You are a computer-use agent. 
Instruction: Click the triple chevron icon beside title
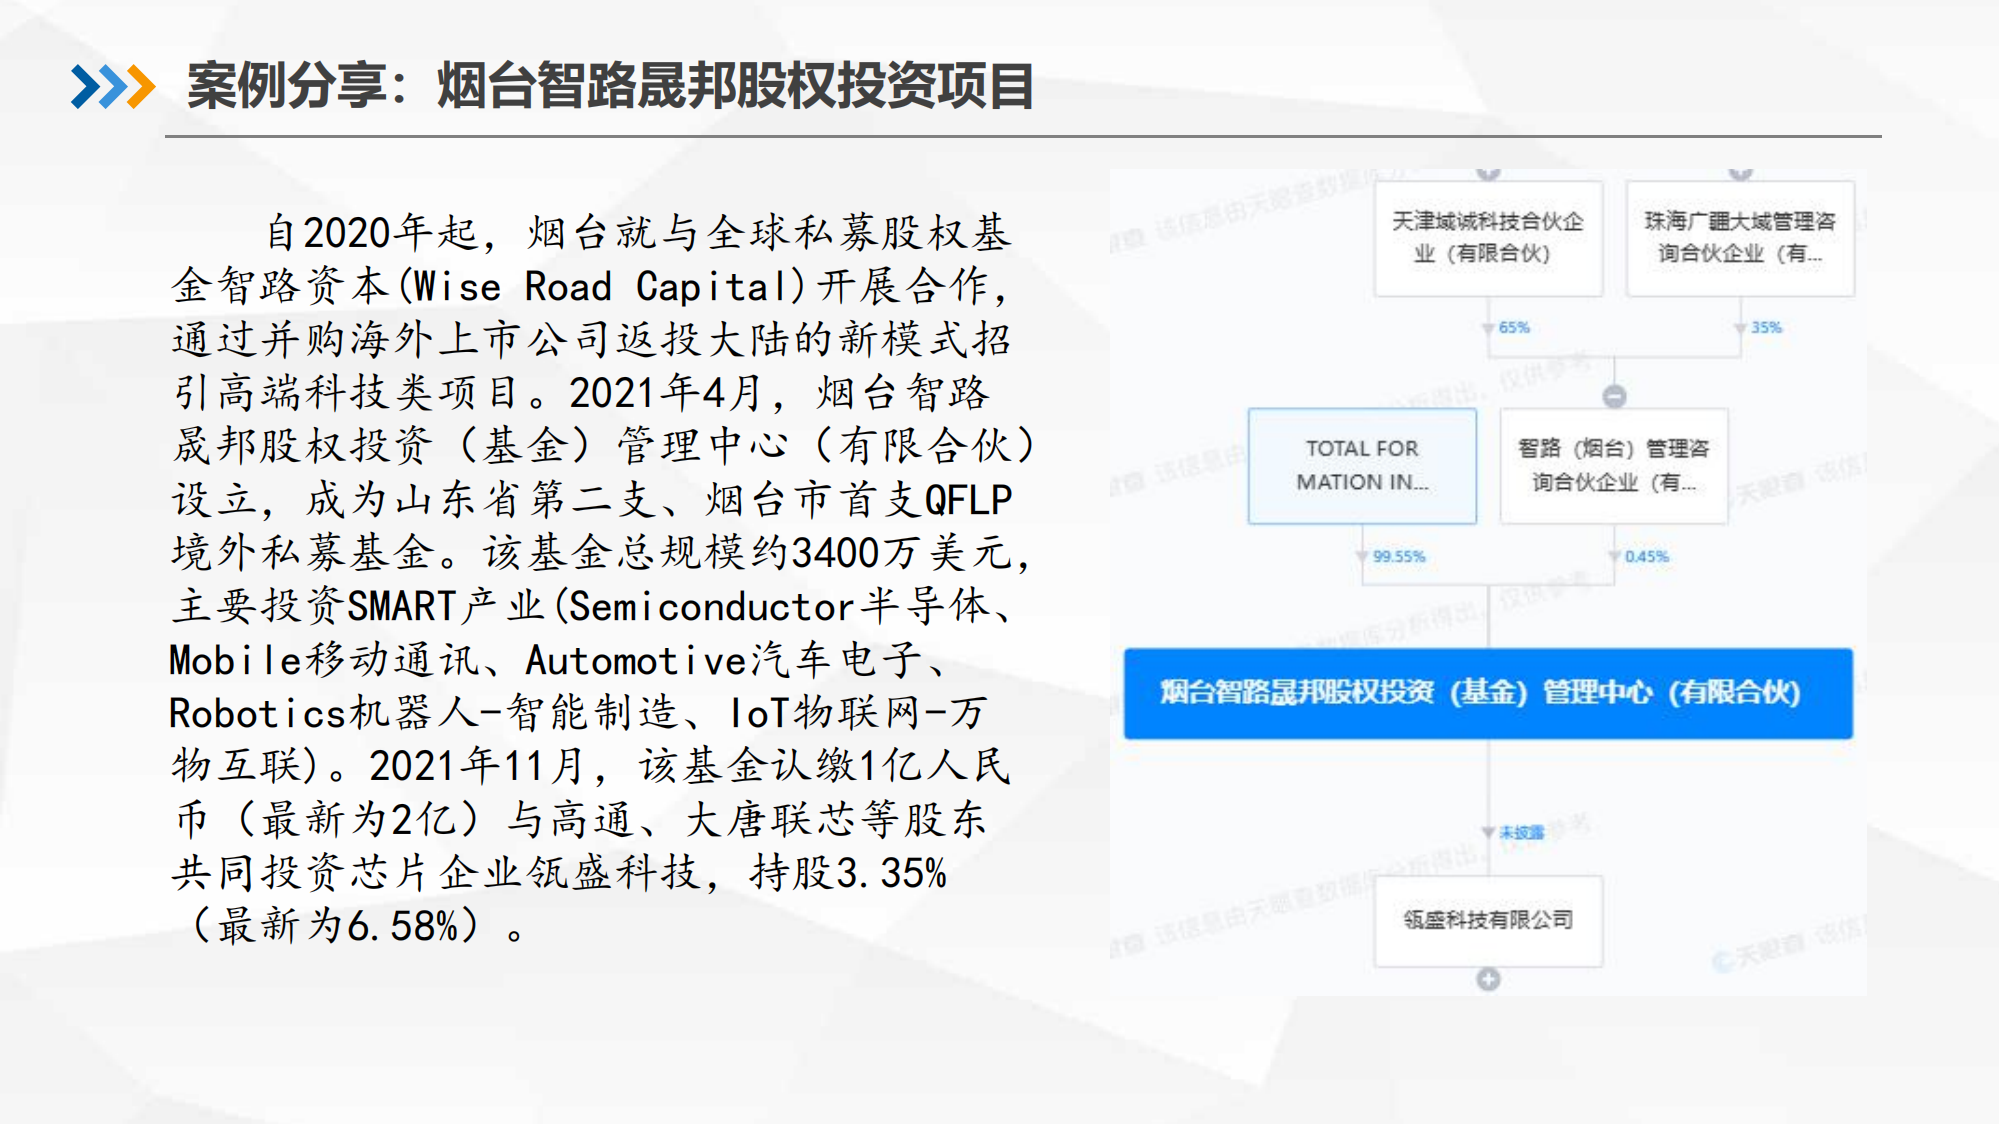point(113,86)
